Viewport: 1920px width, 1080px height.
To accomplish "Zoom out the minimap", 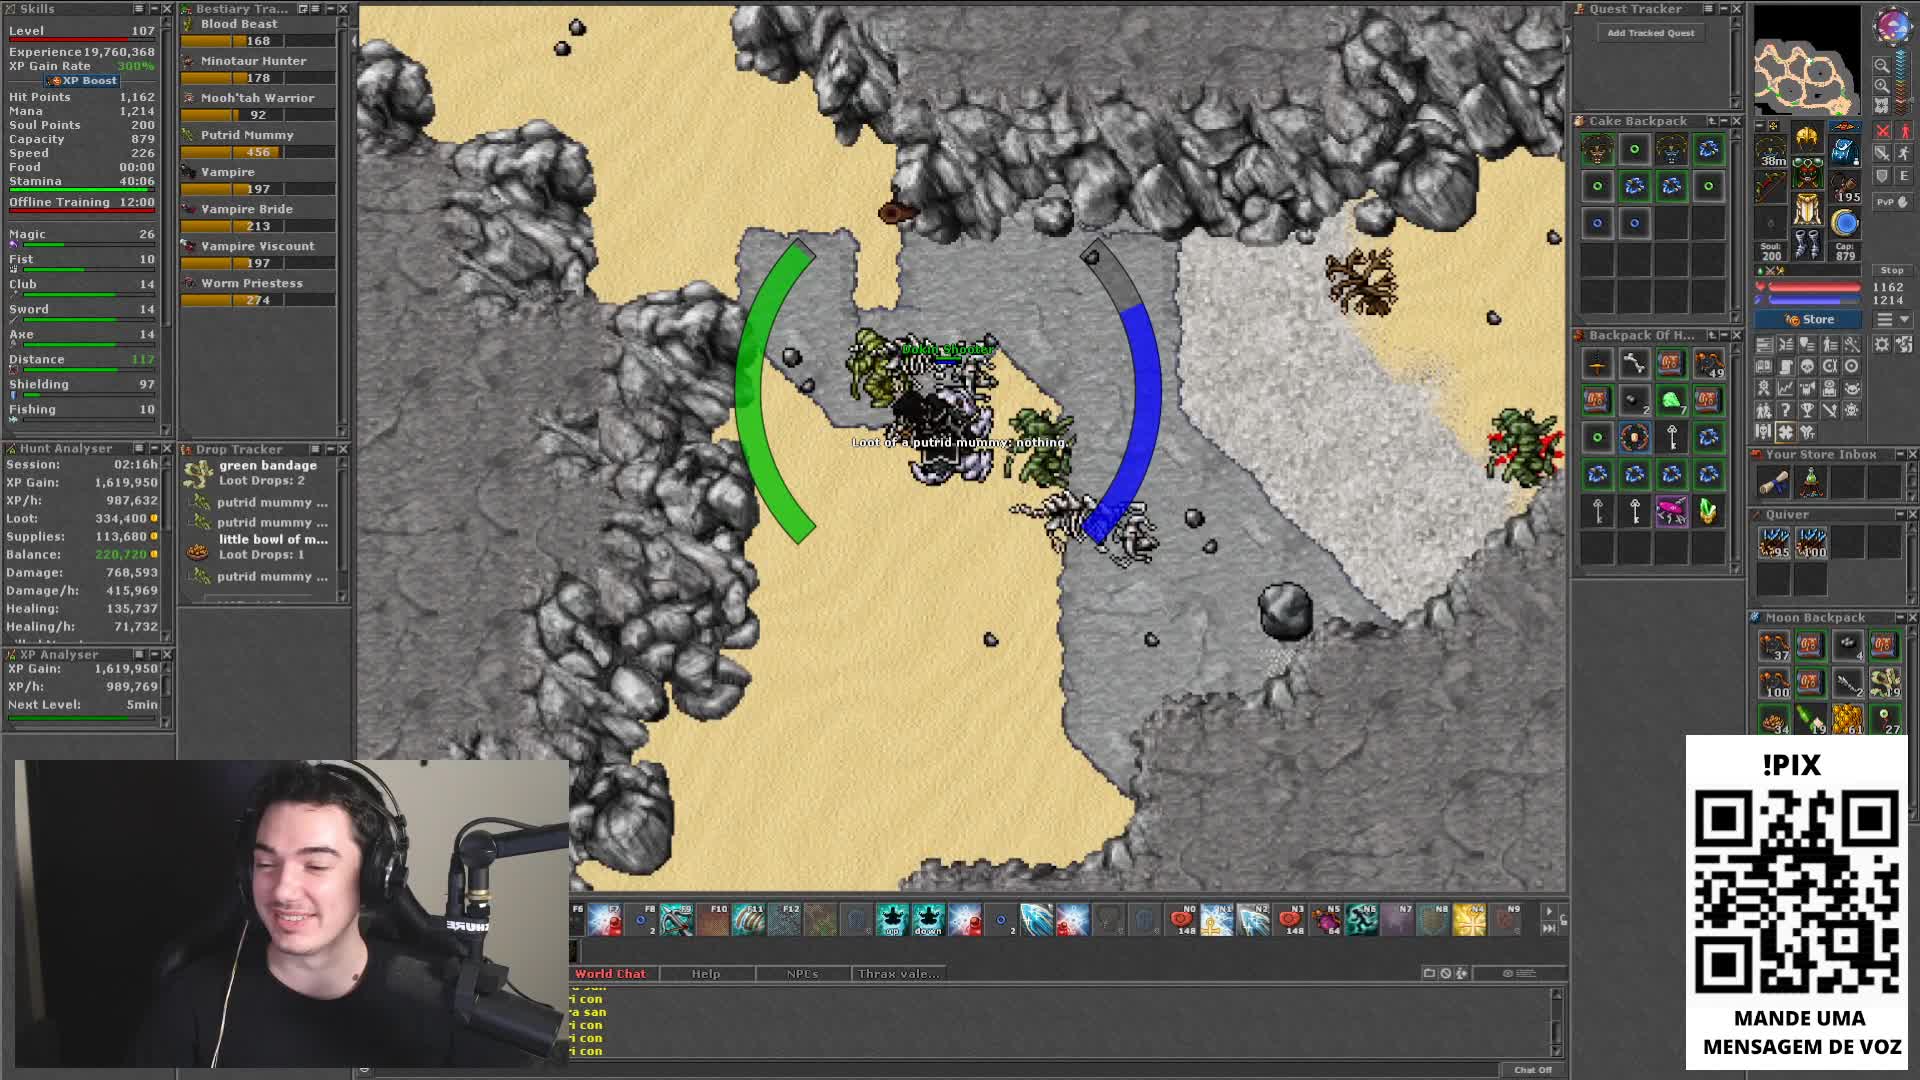I will tap(1882, 66).
